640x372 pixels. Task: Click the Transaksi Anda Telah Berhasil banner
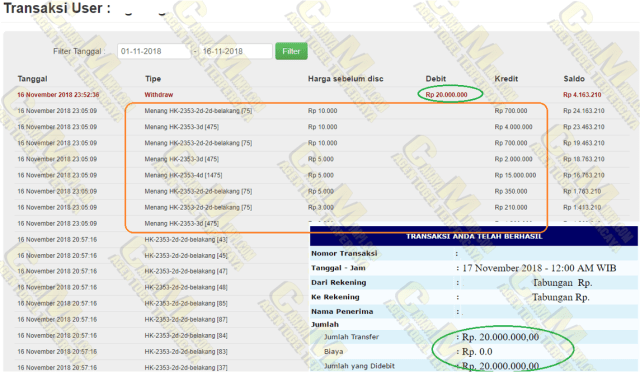pyautogui.click(x=474, y=236)
